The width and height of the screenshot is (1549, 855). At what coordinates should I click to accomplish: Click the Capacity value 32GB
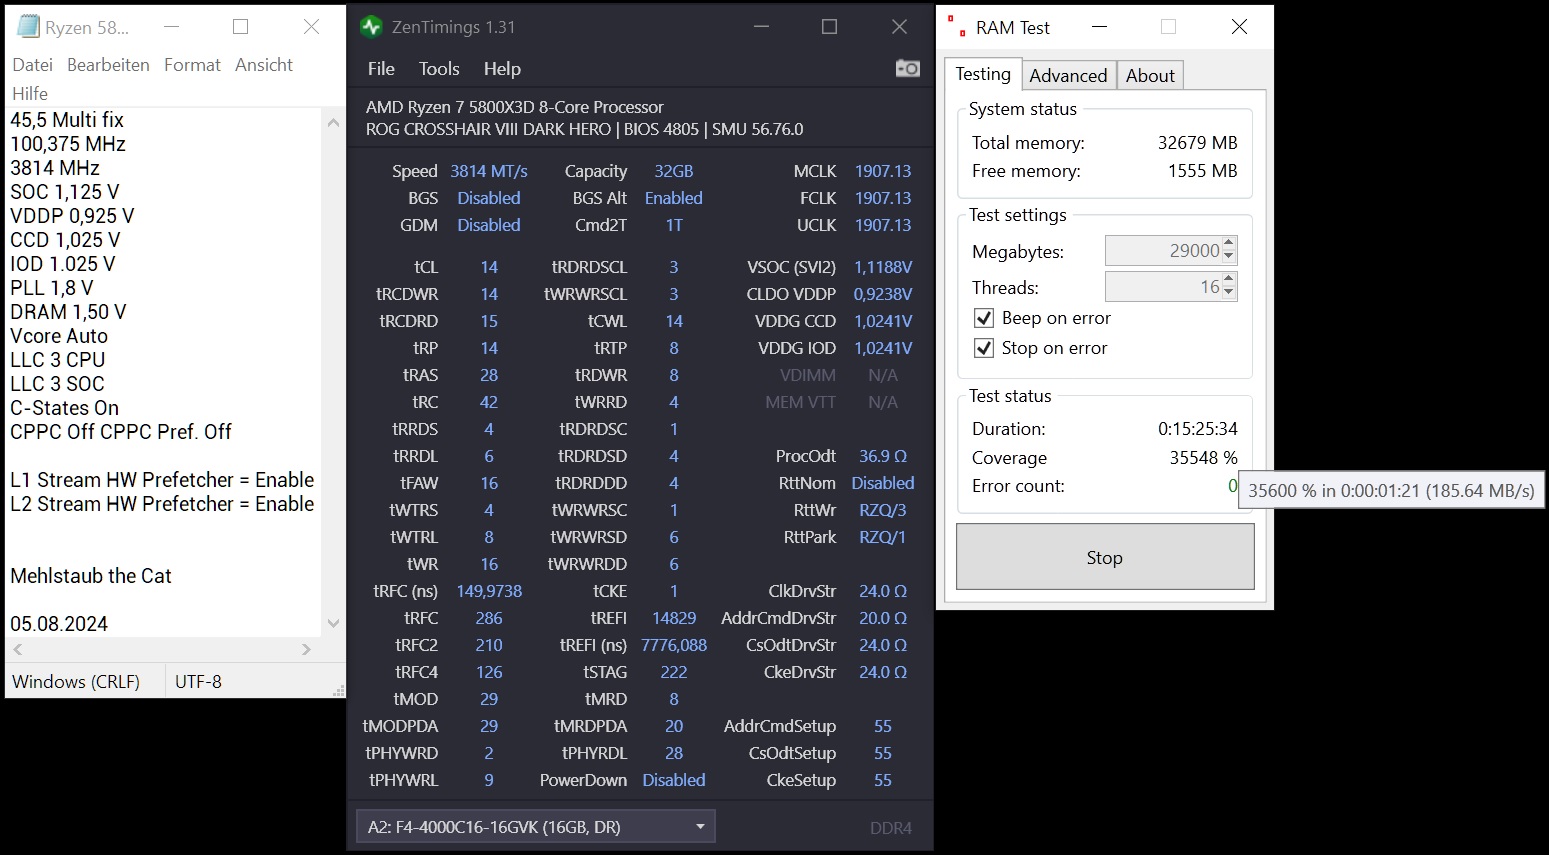click(x=674, y=171)
